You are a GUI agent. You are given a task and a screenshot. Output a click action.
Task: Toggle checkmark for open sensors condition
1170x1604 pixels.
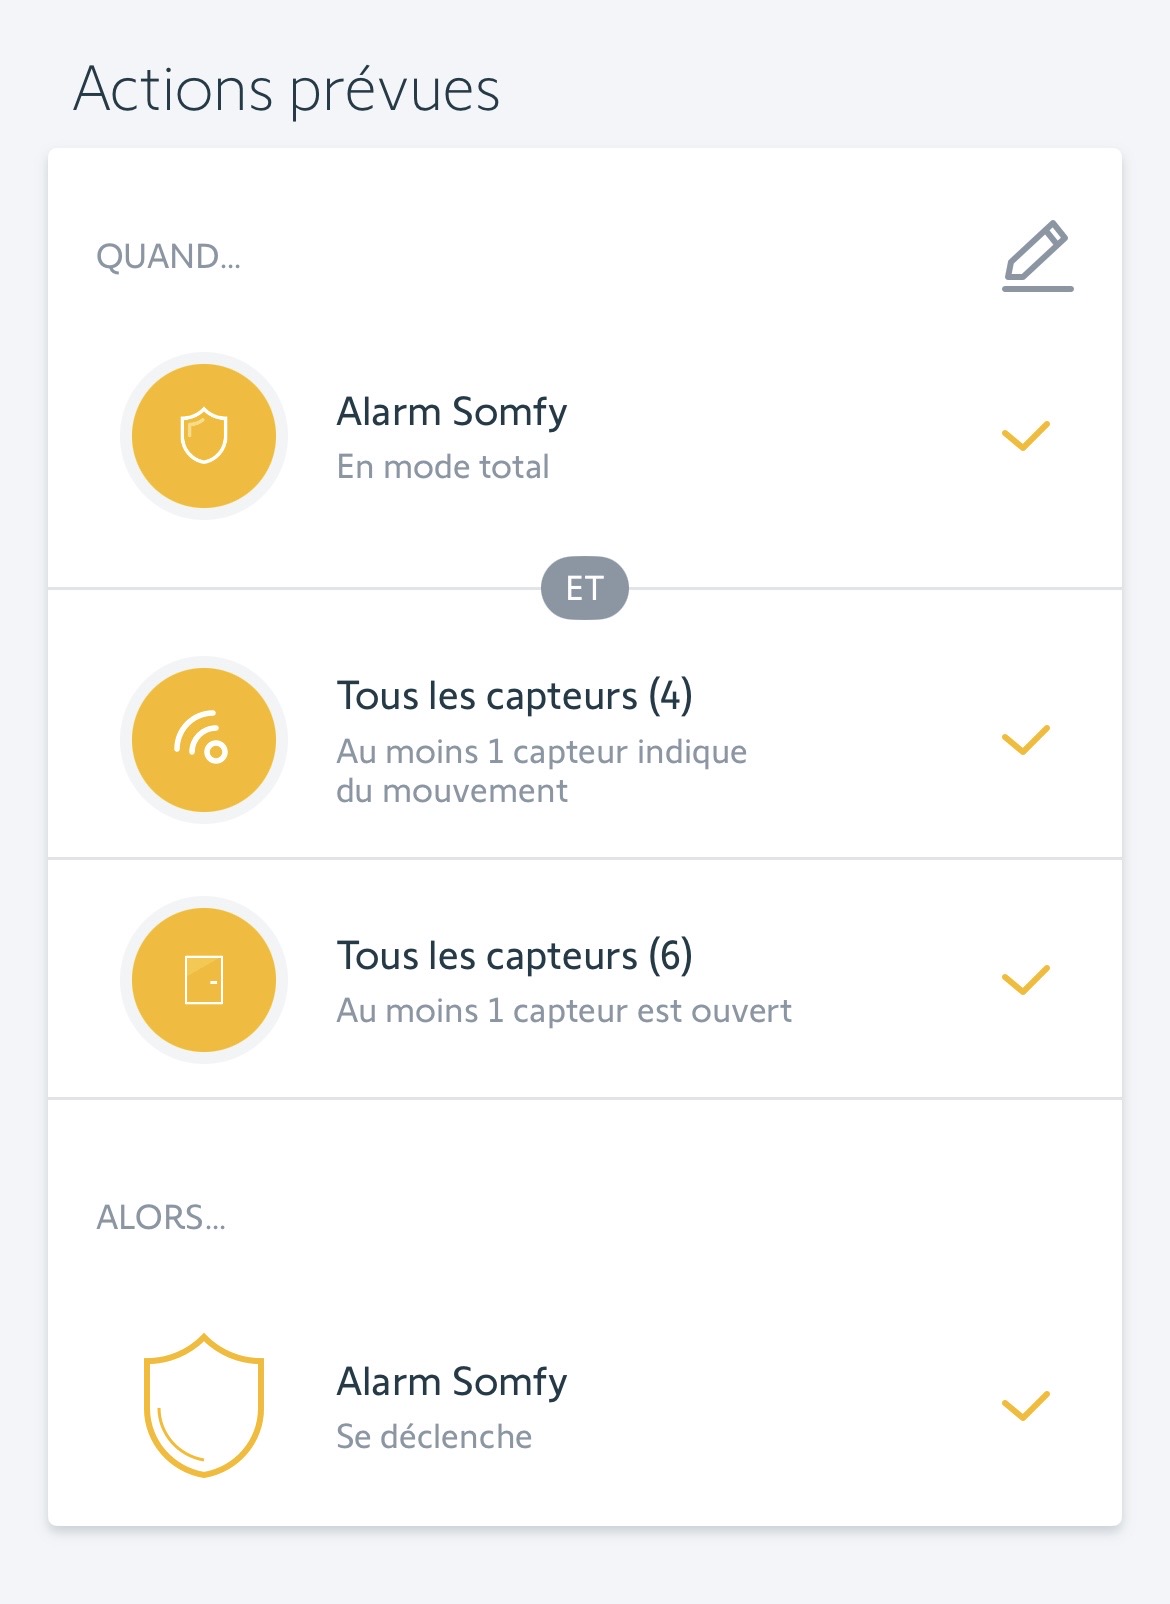[1025, 980]
